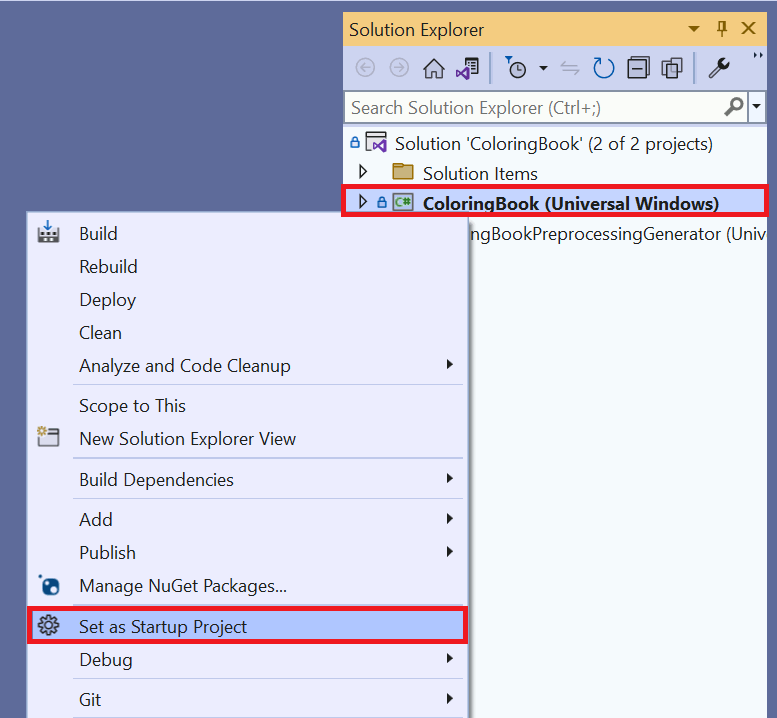Click the Pending Changes Filter clock icon
The height and width of the screenshot is (718, 777).
click(516, 68)
